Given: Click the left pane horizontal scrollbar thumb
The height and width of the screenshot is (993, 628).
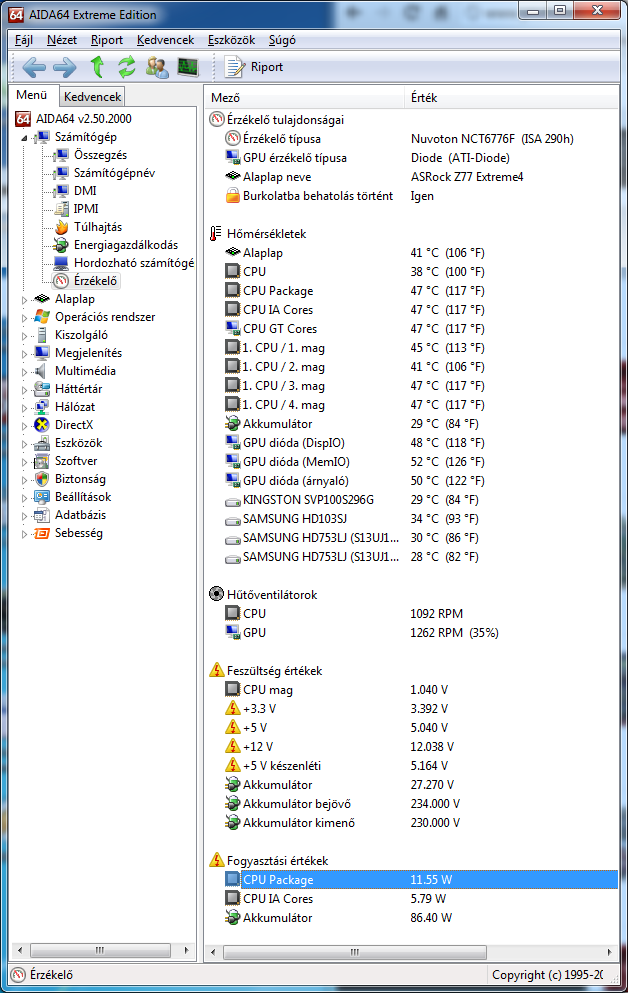Looking at the screenshot, I should click(100, 951).
